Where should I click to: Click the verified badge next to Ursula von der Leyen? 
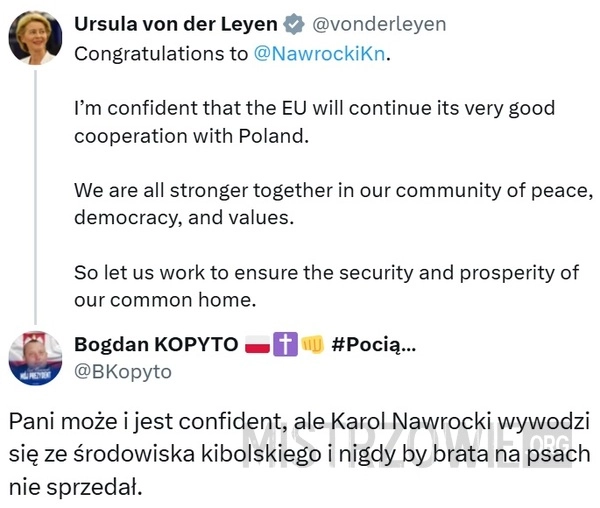(294, 24)
